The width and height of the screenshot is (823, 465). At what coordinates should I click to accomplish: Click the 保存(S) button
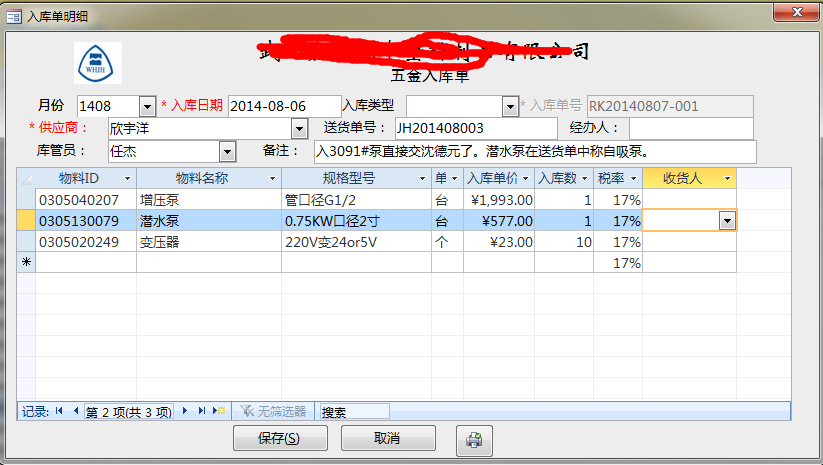(x=280, y=438)
